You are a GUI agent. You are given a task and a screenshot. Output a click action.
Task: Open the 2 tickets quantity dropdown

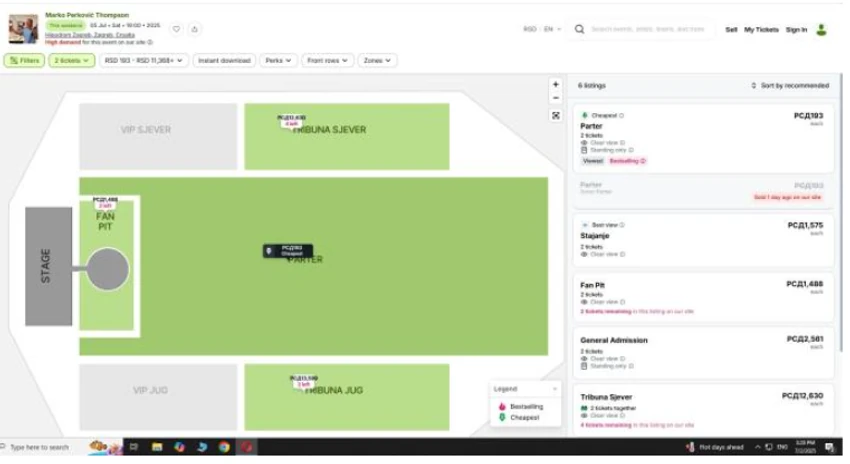pyautogui.click(x=72, y=61)
